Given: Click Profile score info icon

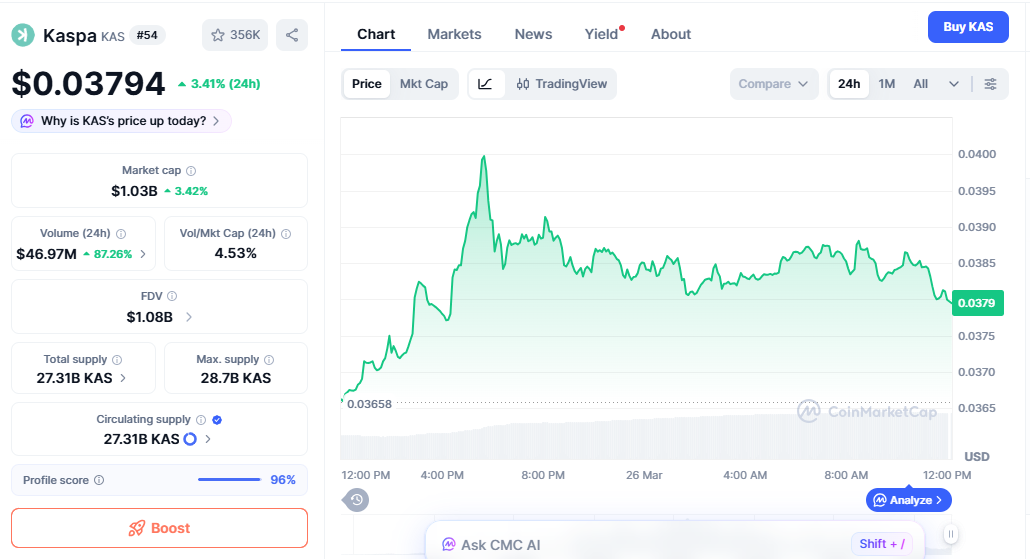Looking at the screenshot, I should (99, 480).
